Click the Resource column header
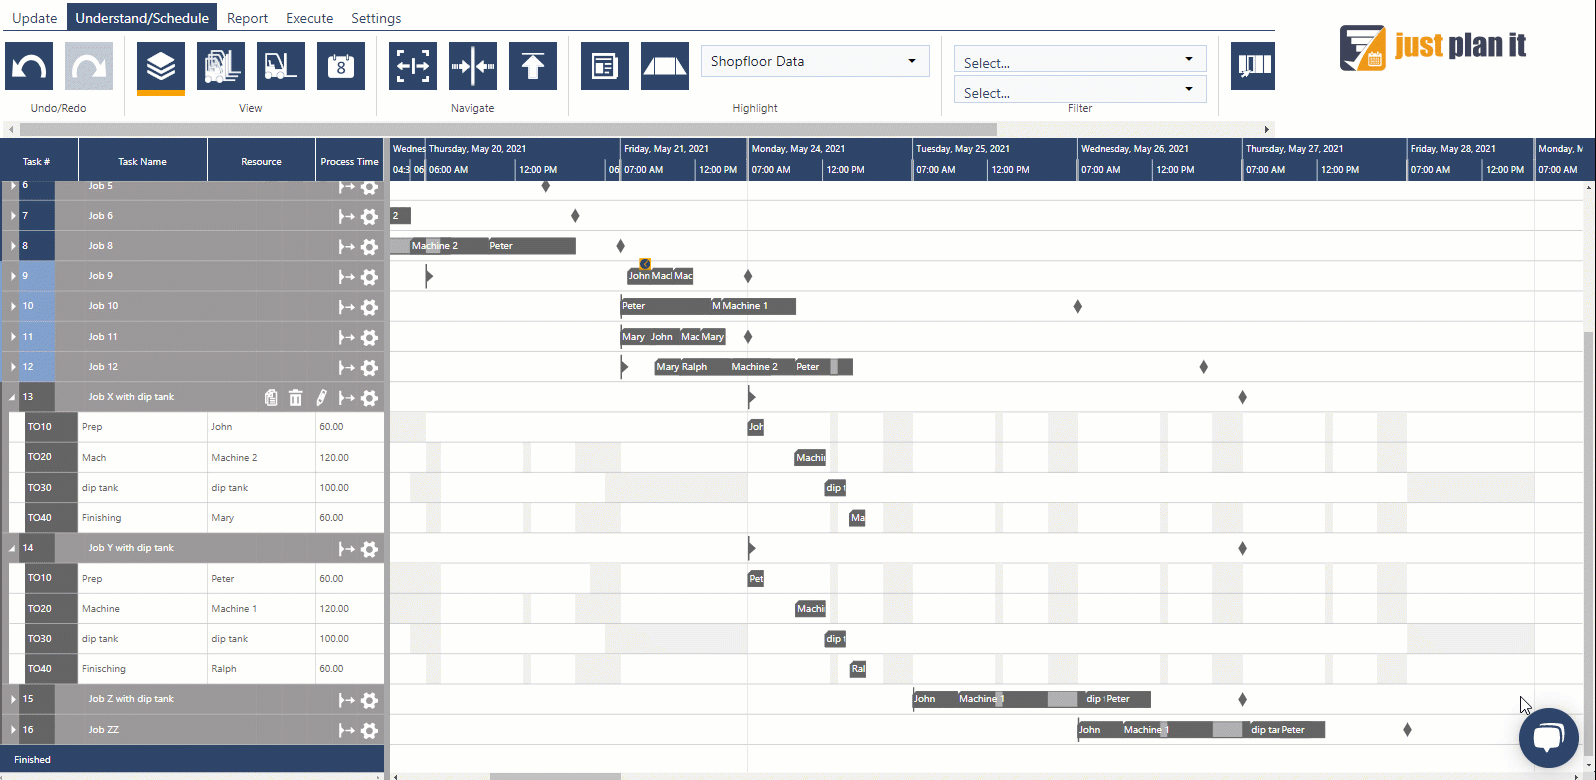The height and width of the screenshot is (780, 1596). tap(261, 161)
